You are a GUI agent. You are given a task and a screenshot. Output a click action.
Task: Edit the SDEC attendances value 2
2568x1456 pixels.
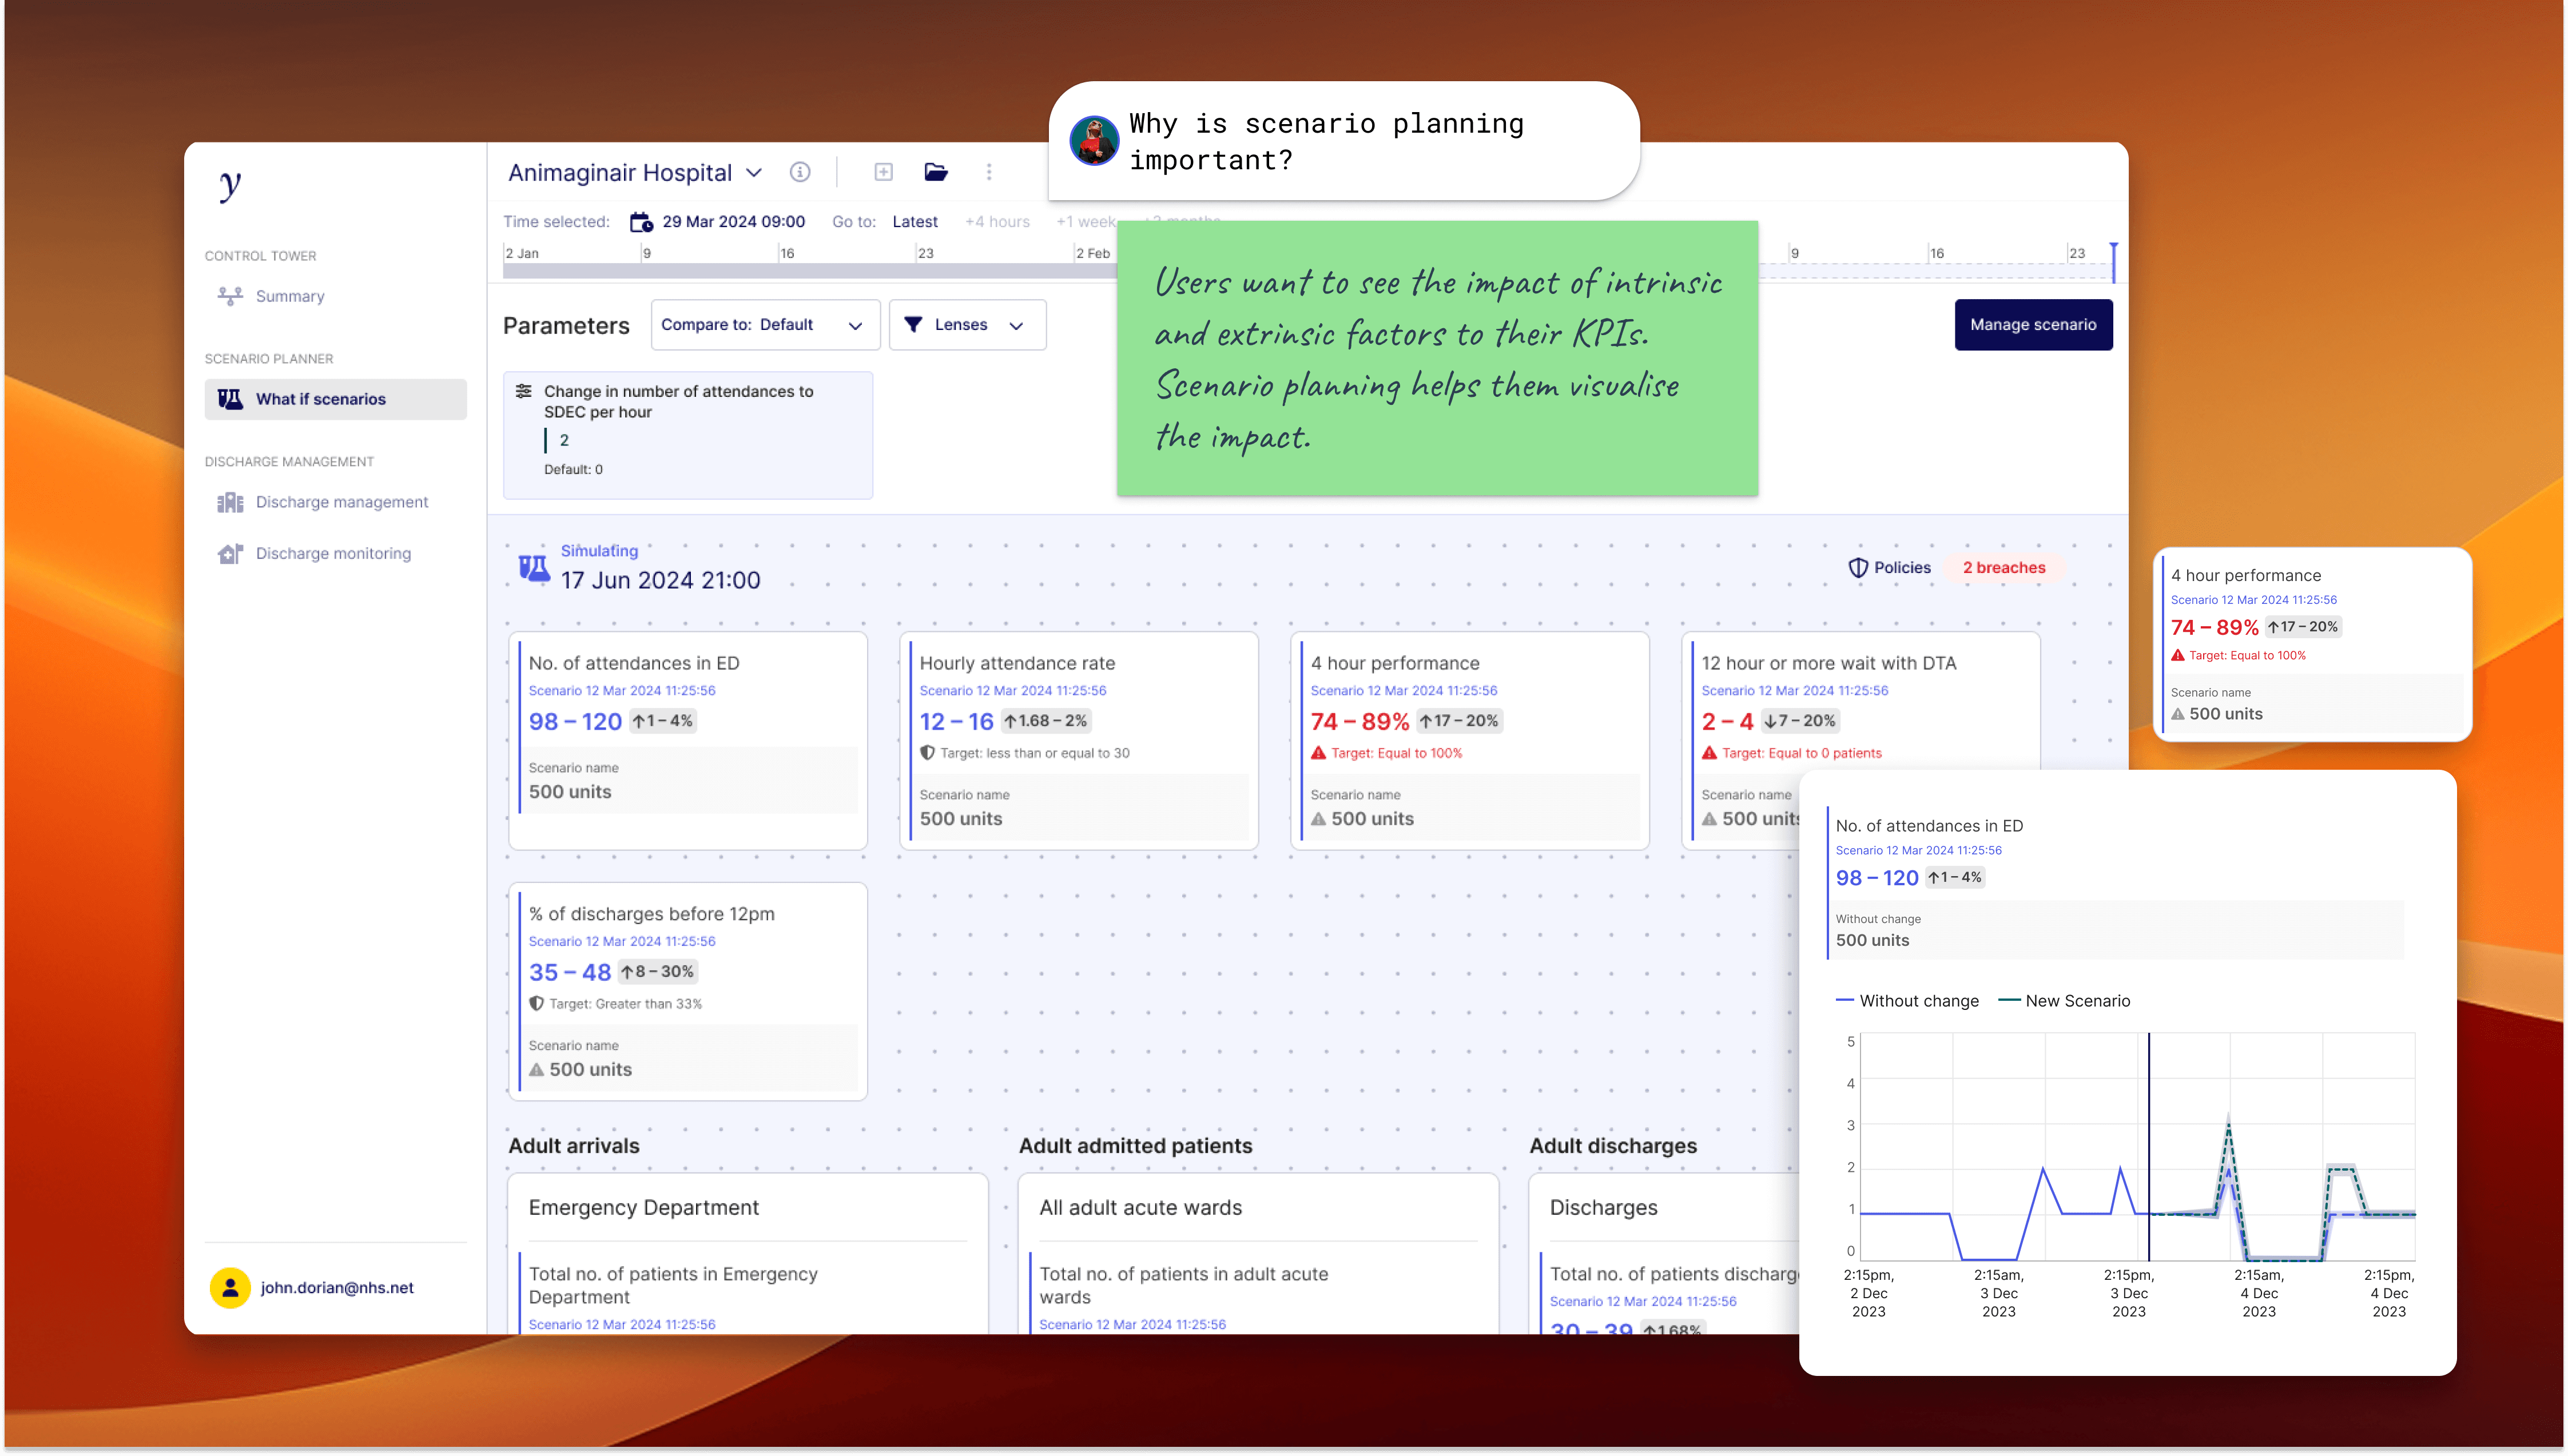pos(564,440)
